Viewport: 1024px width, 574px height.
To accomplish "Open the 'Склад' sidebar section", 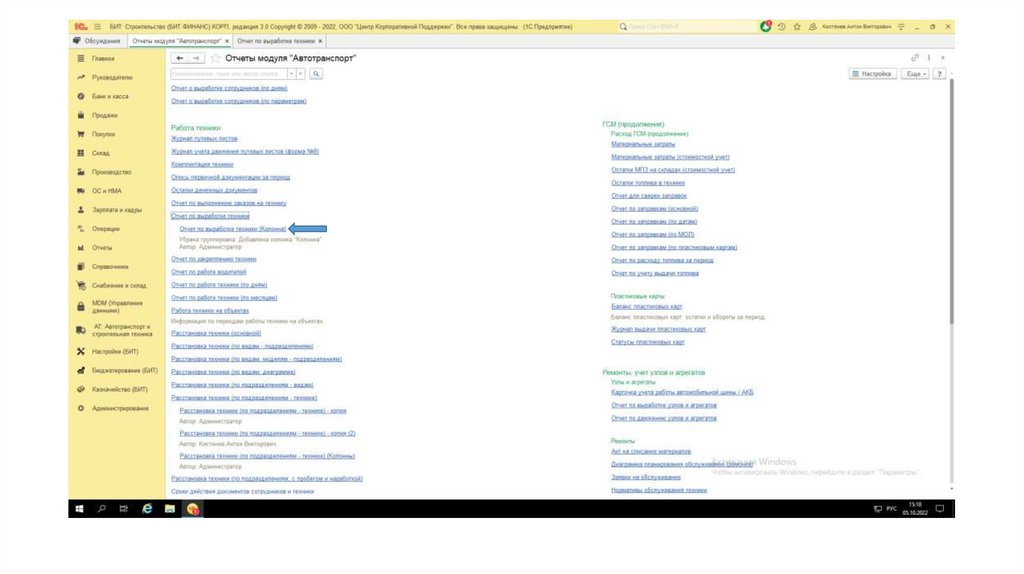I will point(101,153).
